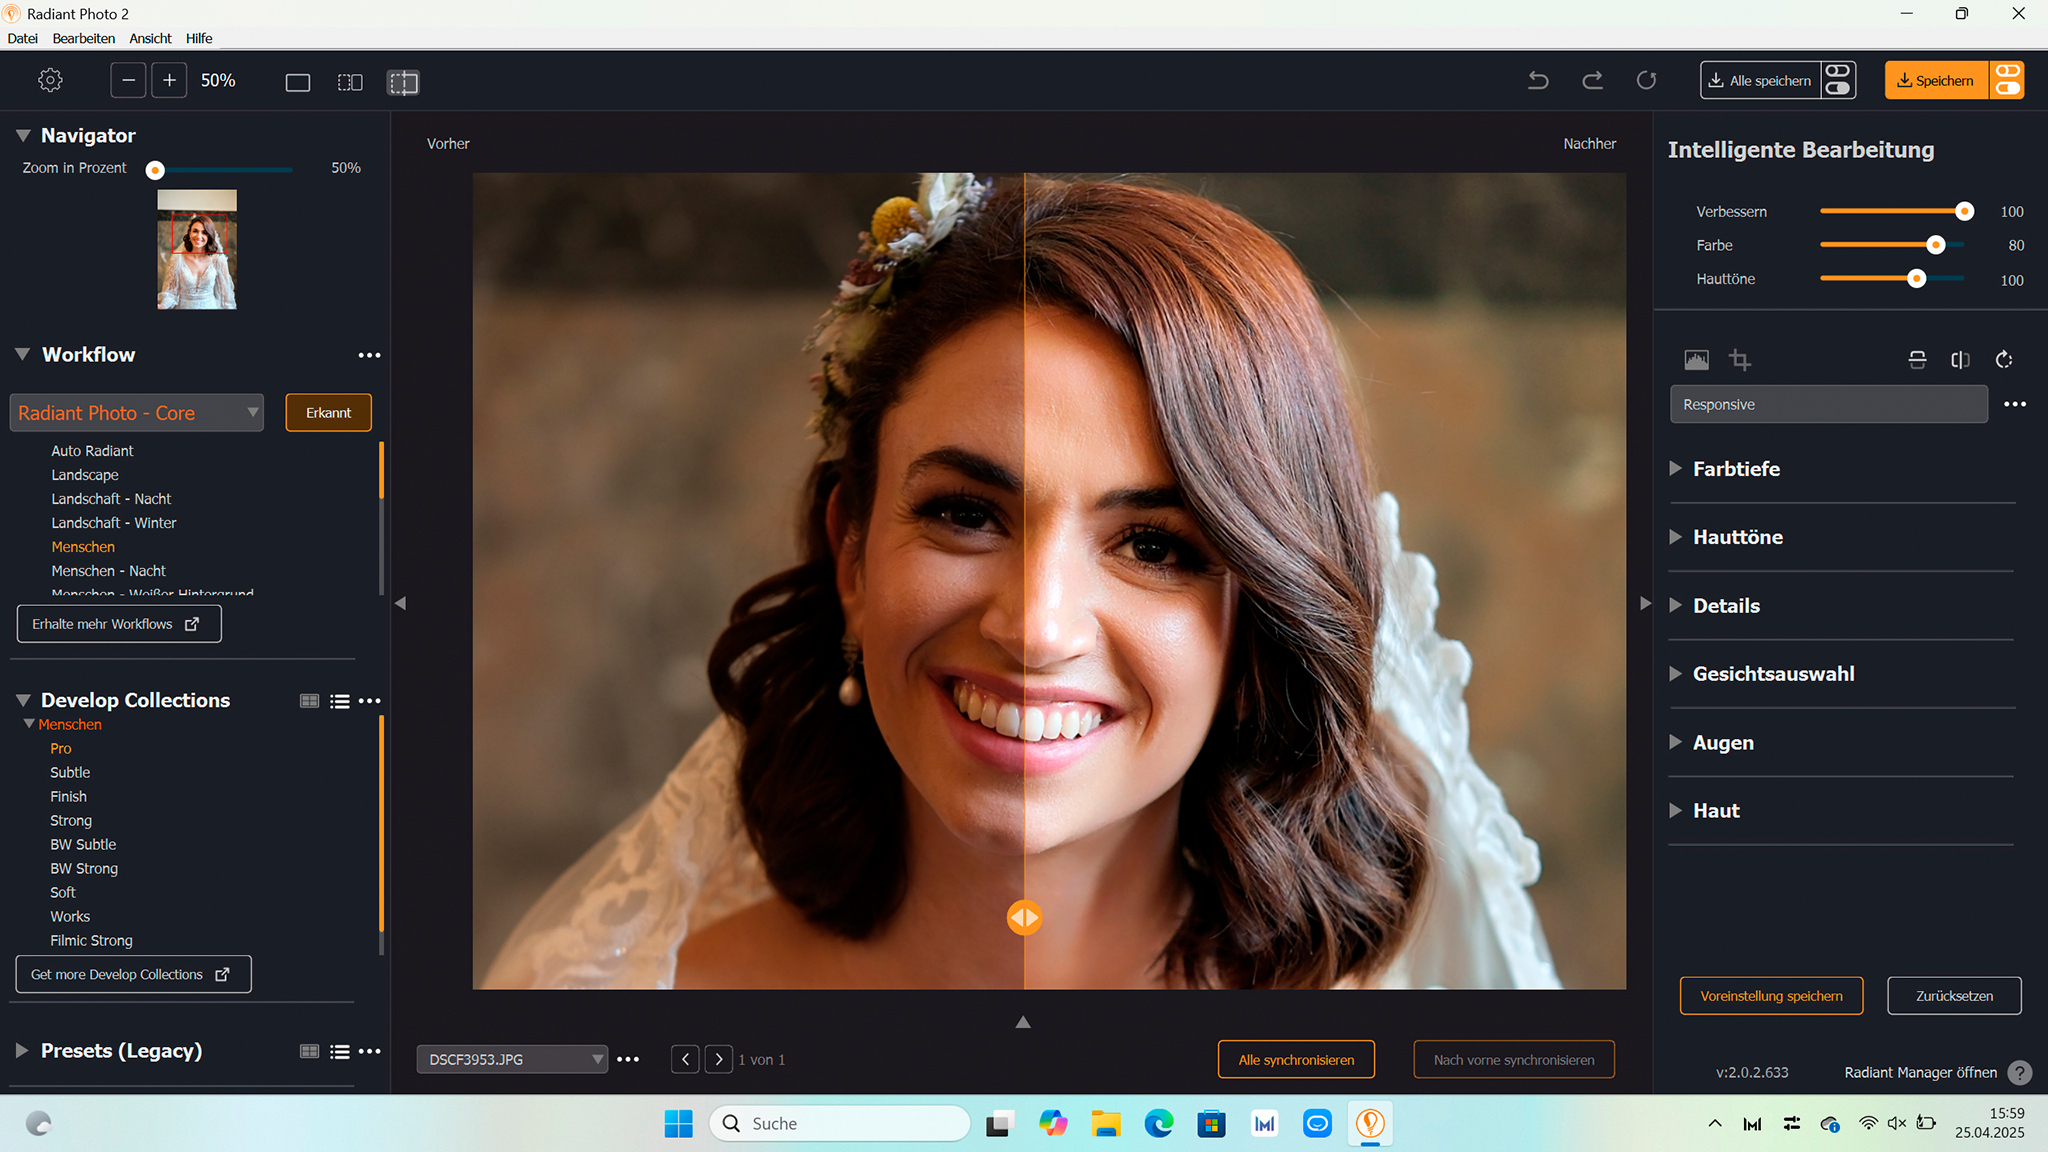Click the Zurücksetzen button
2048x1152 pixels.
pyautogui.click(x=1954, y=996)
